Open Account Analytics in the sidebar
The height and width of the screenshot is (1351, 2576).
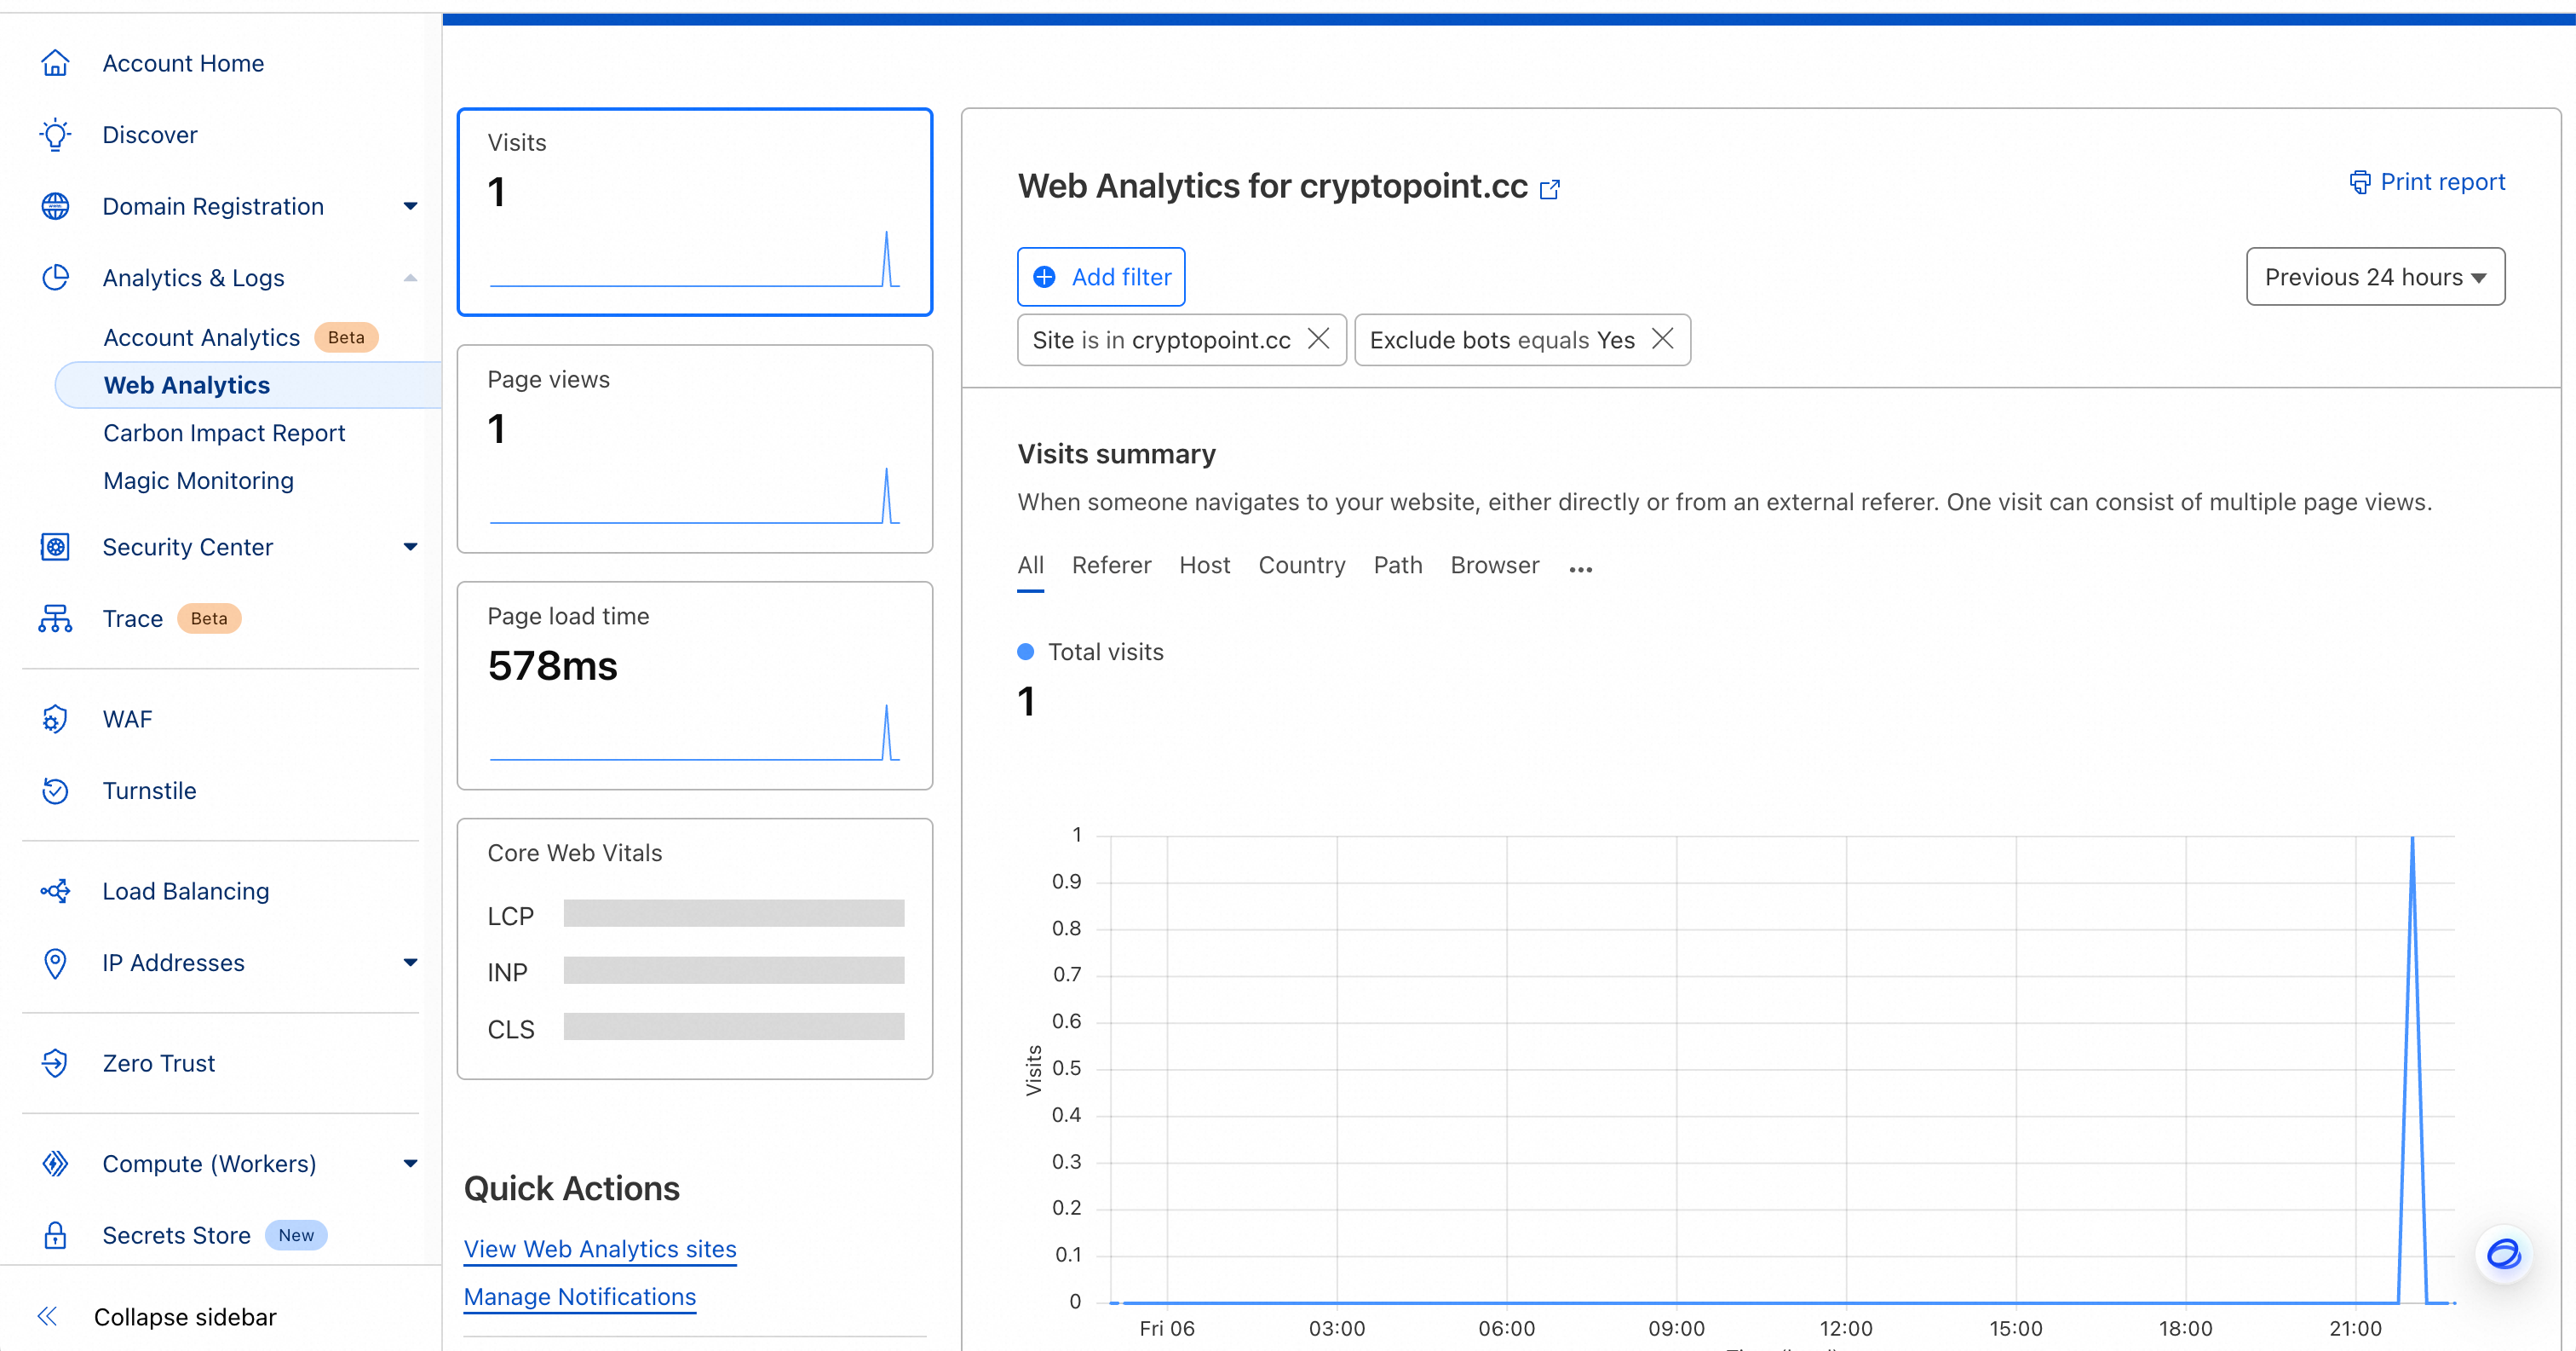201,338
